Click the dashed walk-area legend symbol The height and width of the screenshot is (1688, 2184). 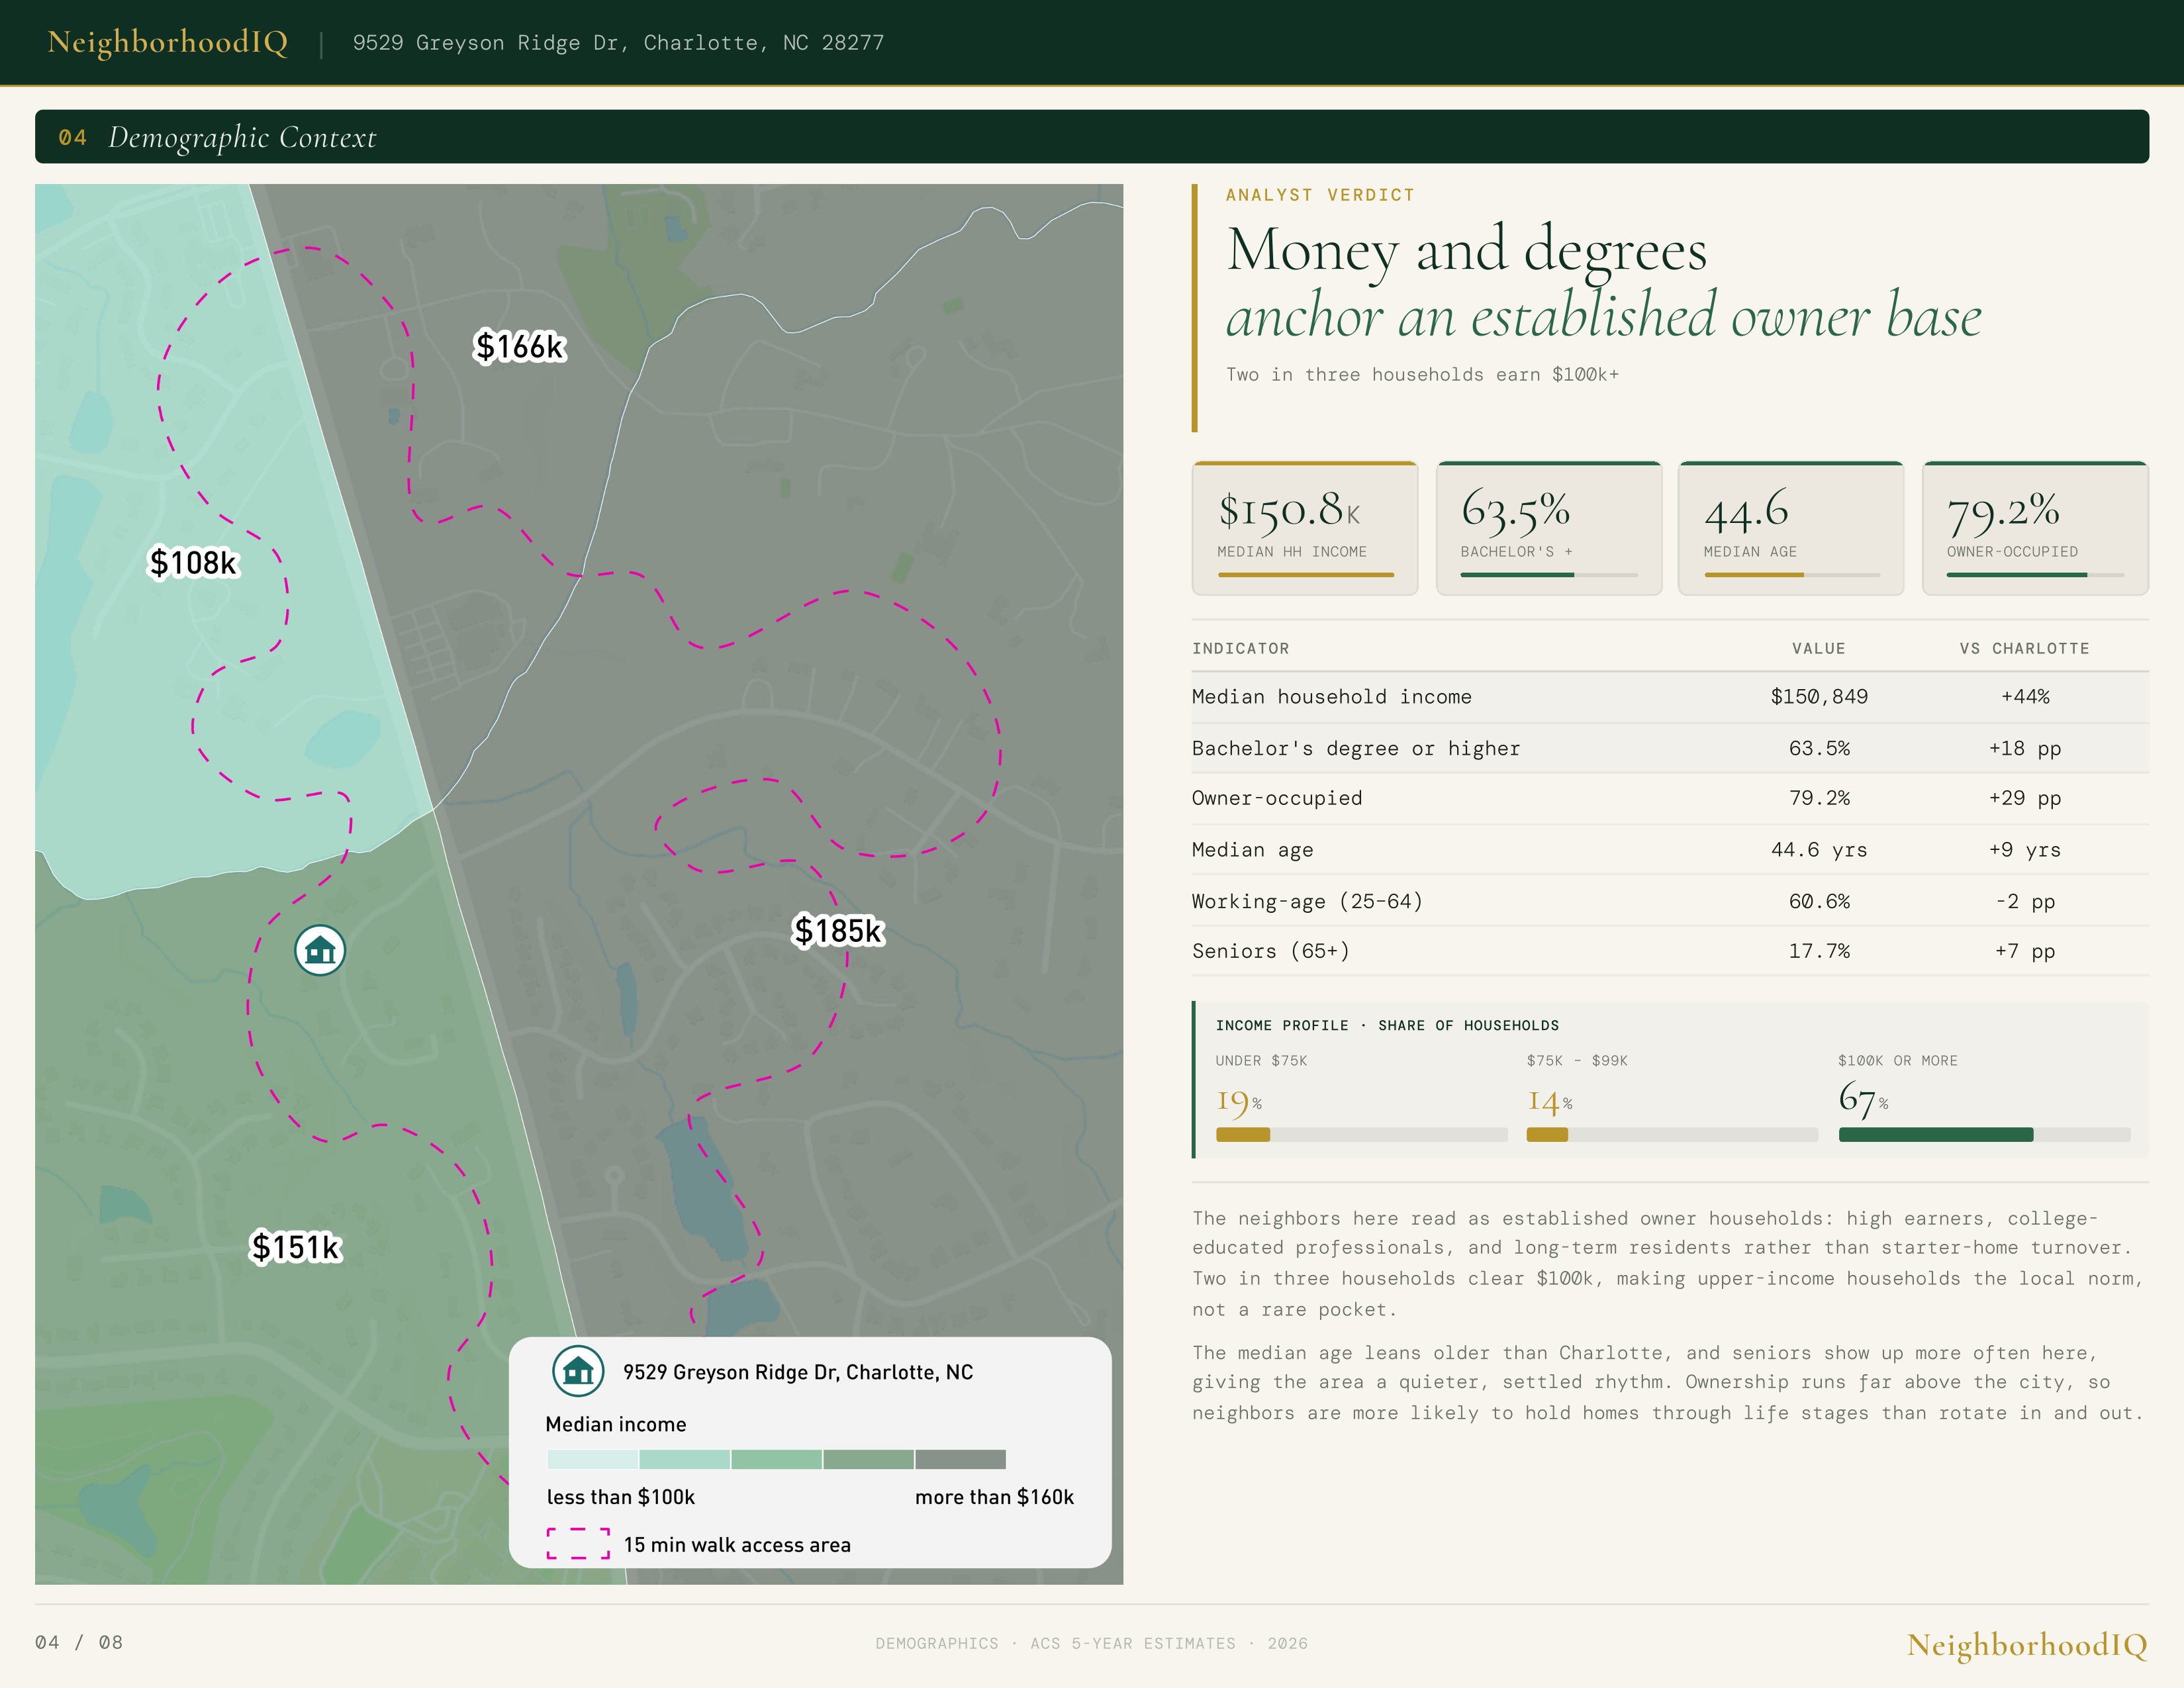(x=578, y=1543)
